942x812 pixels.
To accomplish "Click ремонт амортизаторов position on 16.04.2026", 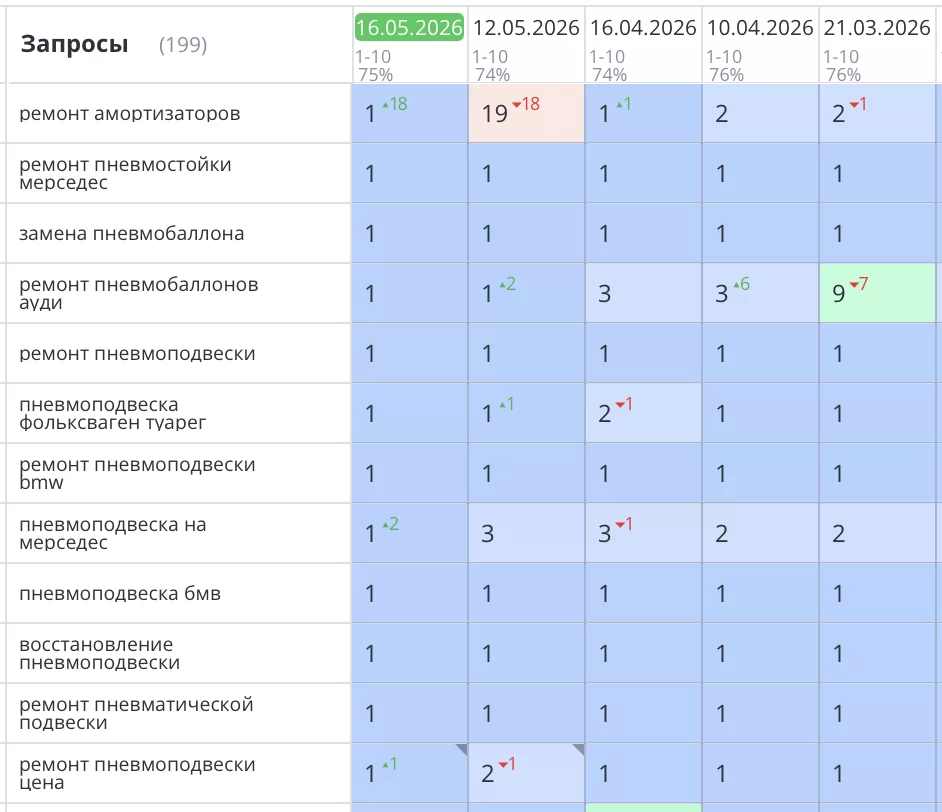I will (643, 114).
